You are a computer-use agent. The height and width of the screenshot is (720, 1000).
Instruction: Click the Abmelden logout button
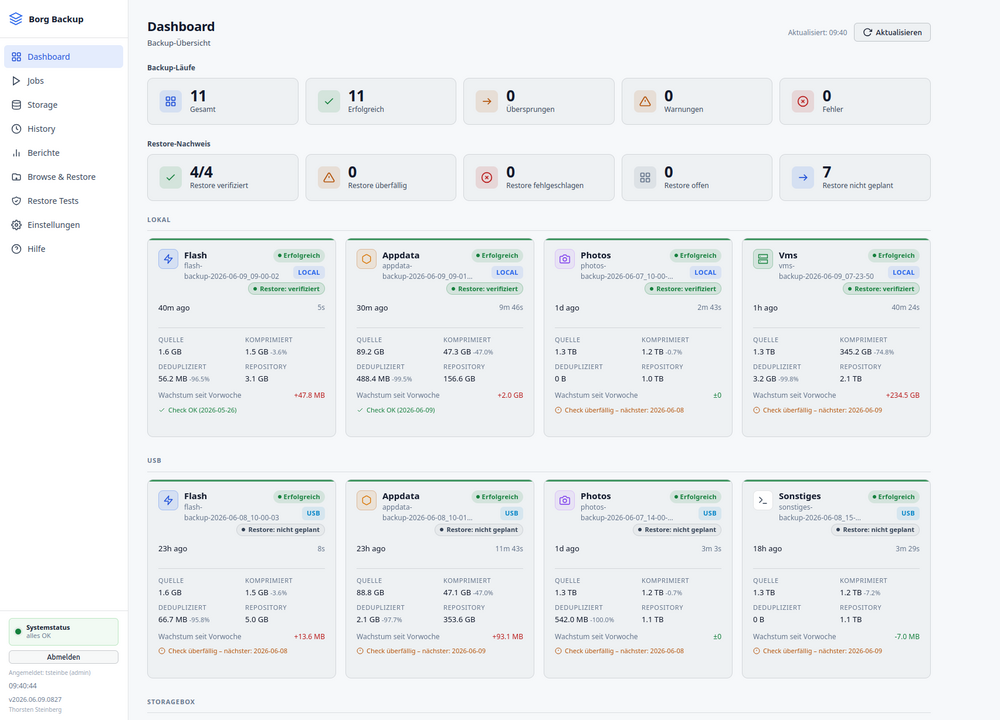click(64, 657)
